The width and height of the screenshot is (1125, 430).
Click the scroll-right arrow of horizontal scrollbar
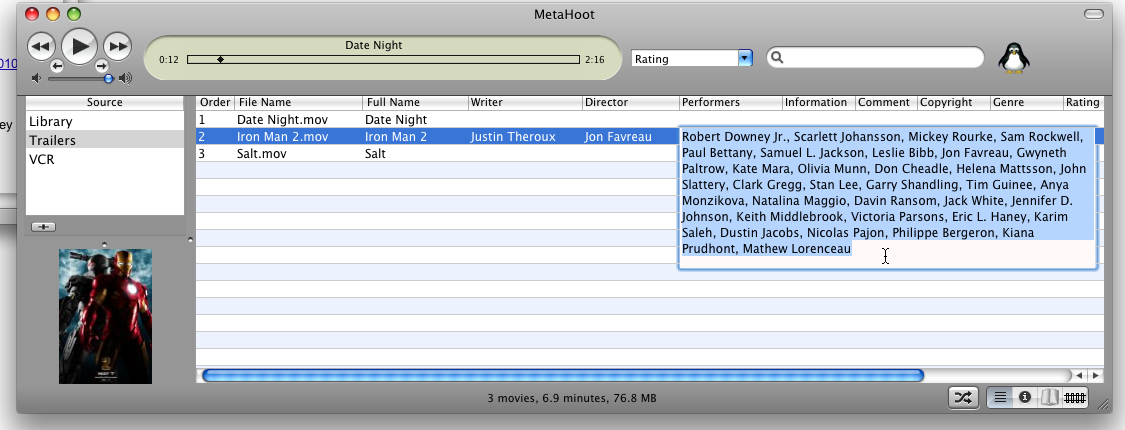point(1096,375)
